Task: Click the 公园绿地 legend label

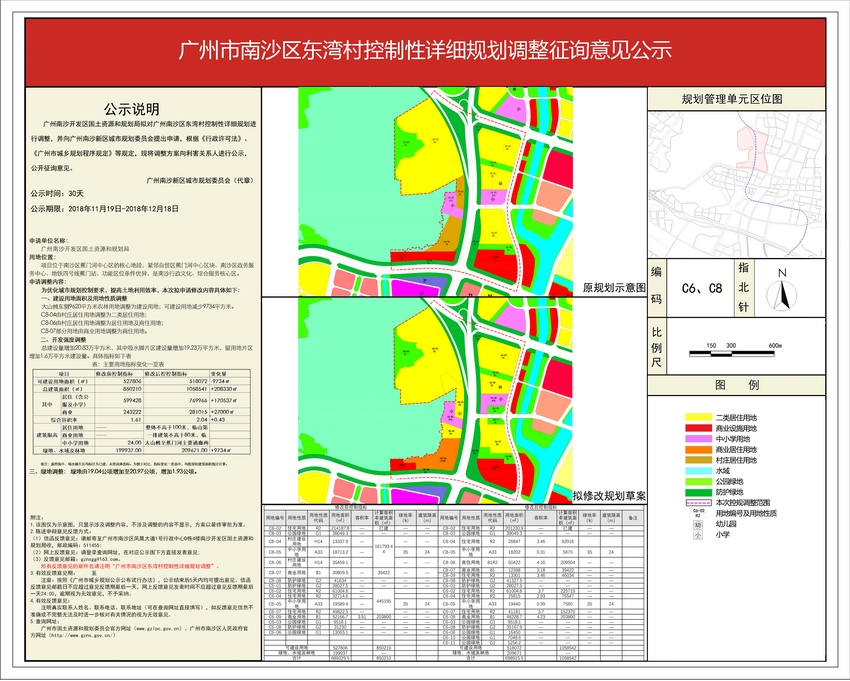Action: point(730,481)
